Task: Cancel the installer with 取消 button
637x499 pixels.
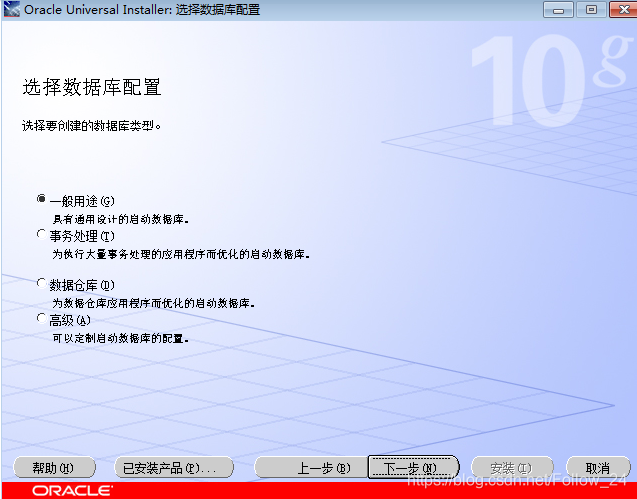Action: pyautogui.click(x=598, y=468)
